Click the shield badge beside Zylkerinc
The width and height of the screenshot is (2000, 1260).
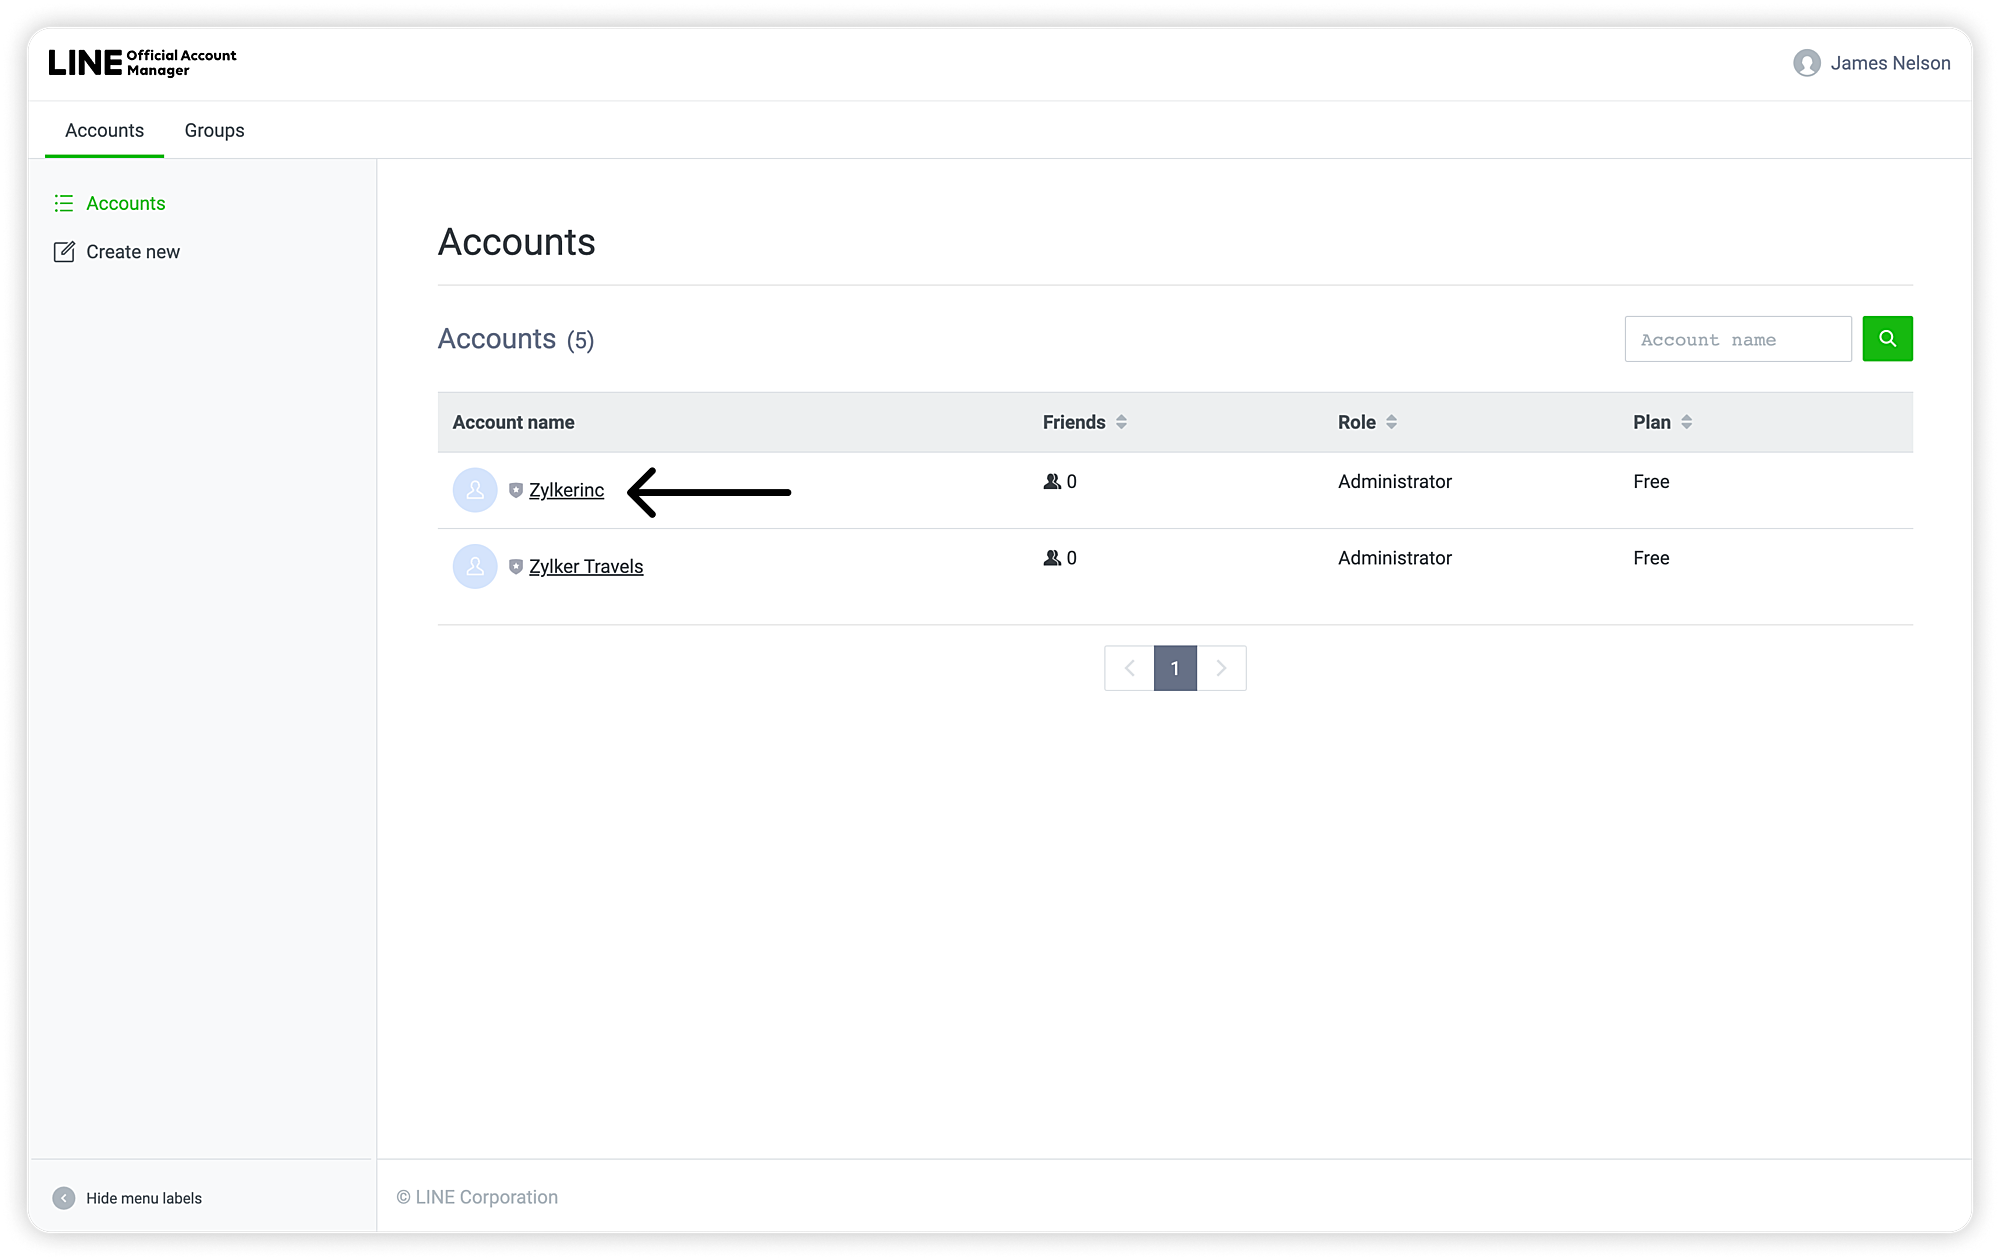(x=516, y=490)
